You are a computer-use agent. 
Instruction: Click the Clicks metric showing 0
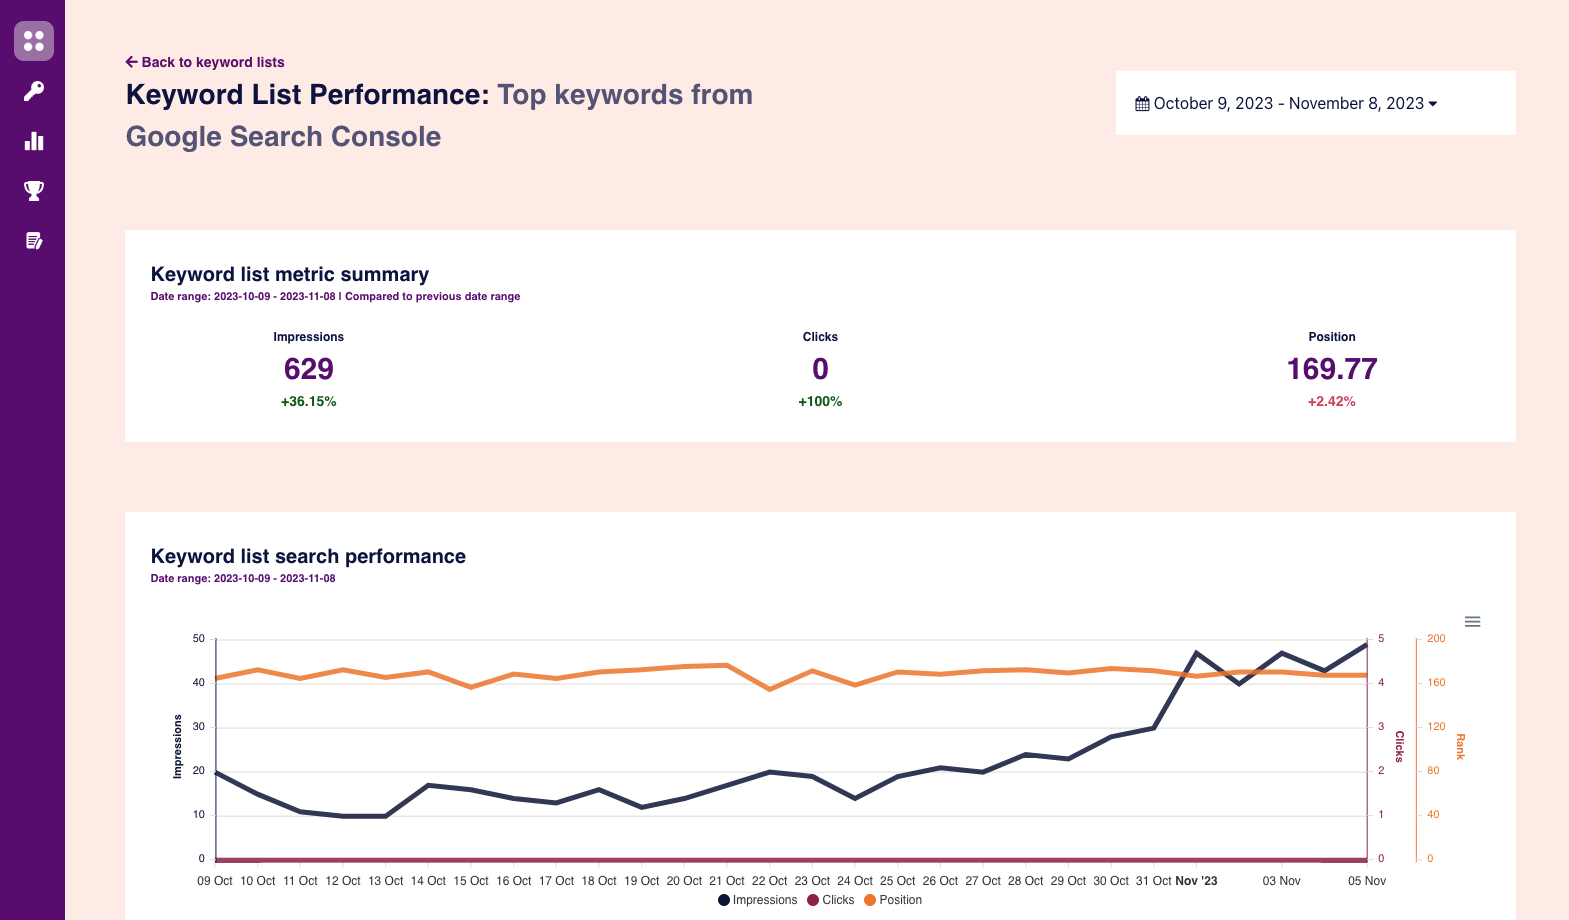[820, 369]
